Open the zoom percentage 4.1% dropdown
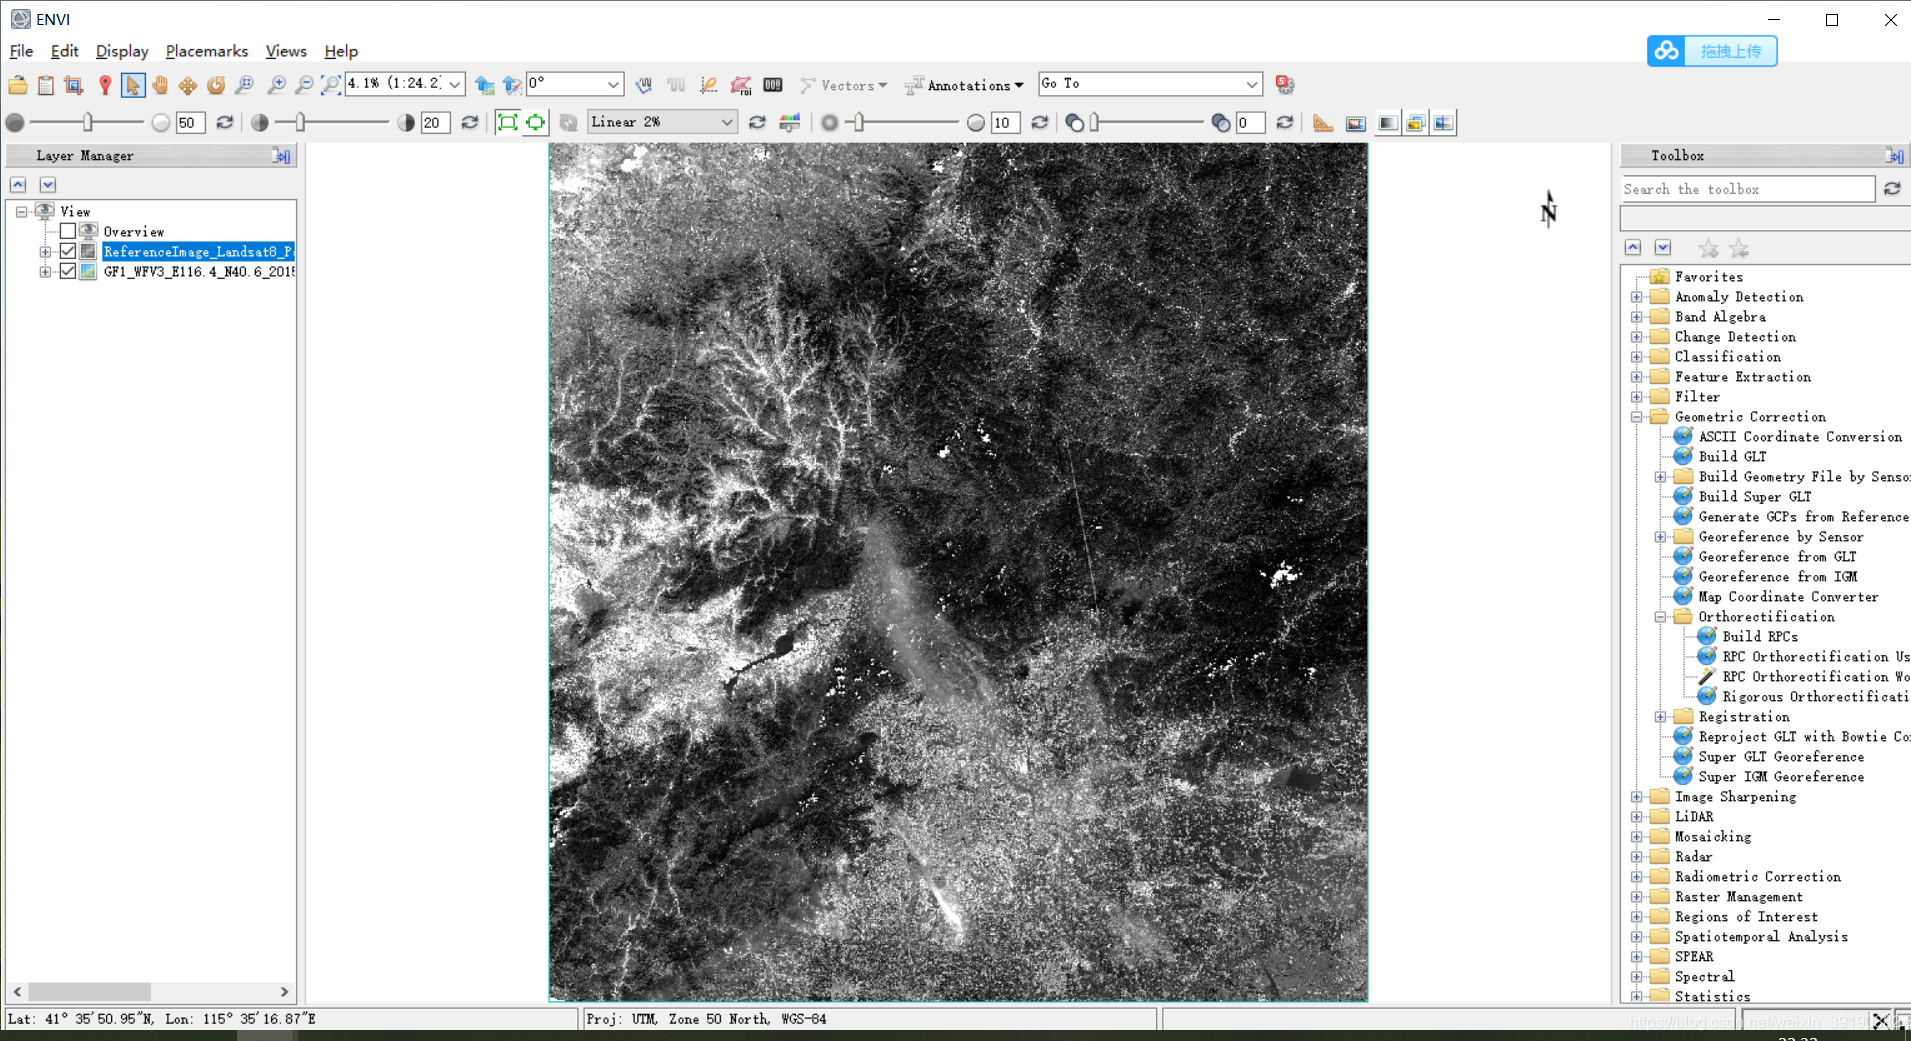This screenshot has height=1041, width=1911. (x=455, y=84)
